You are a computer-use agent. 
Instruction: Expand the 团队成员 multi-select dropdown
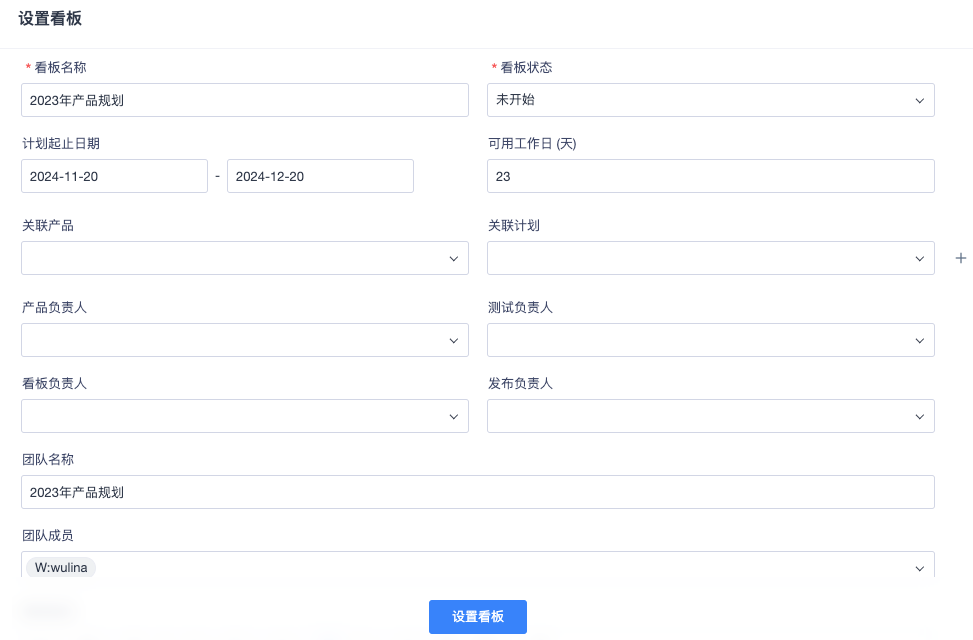tap(478, 565)
